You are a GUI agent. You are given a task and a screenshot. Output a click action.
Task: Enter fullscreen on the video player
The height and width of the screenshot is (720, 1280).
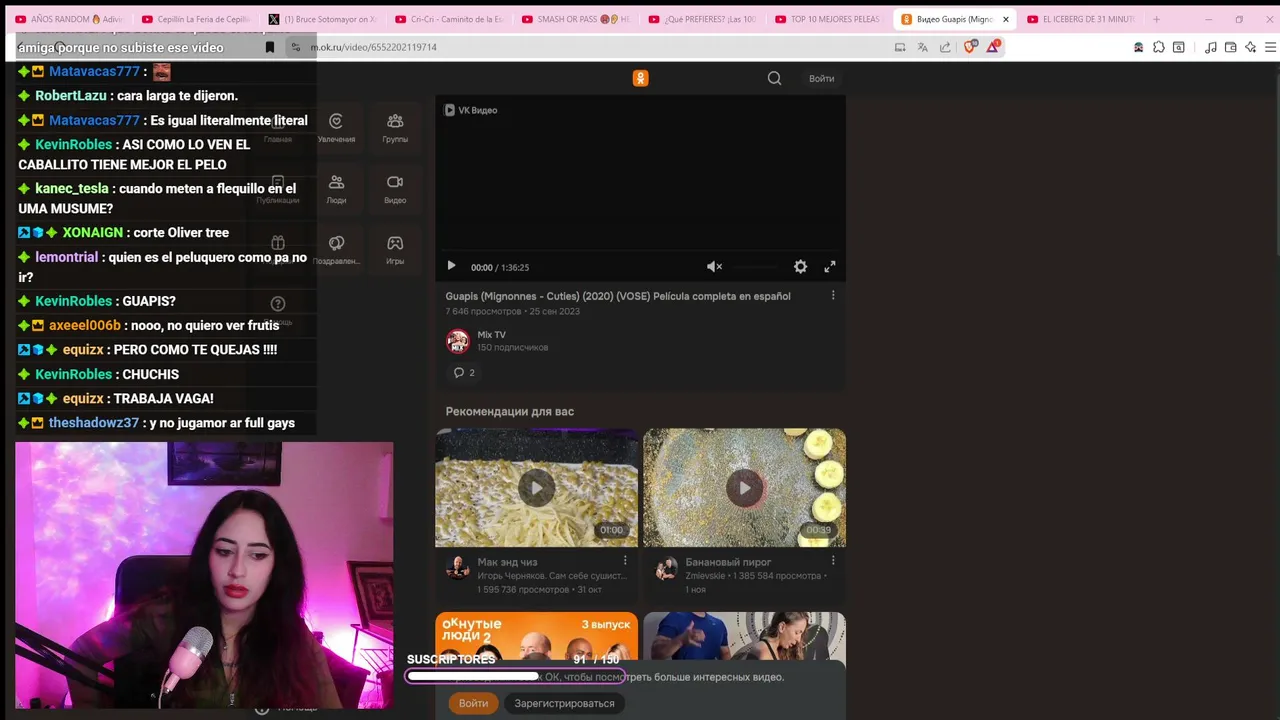click(829, 266)
